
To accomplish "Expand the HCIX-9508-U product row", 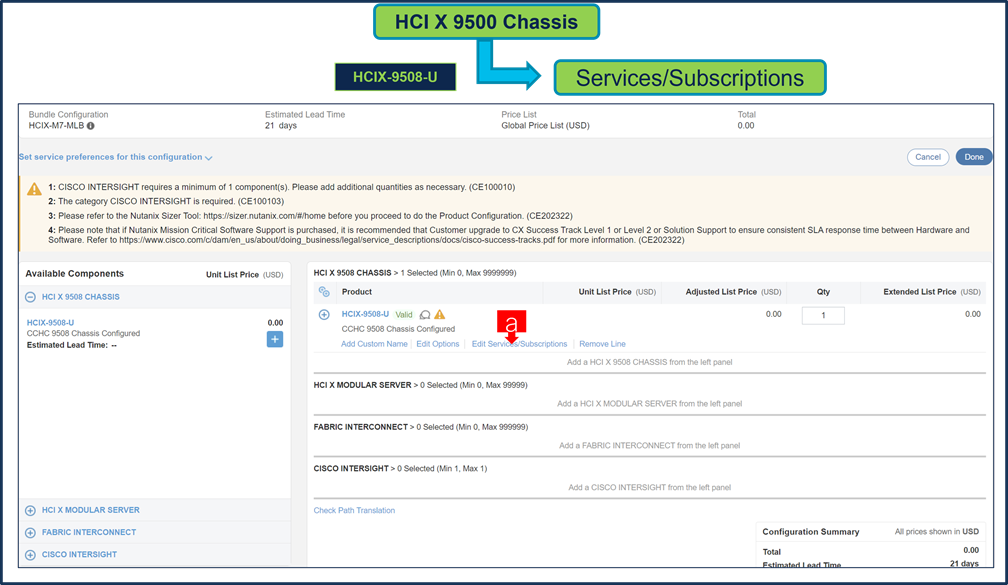I will click(324, 314).
